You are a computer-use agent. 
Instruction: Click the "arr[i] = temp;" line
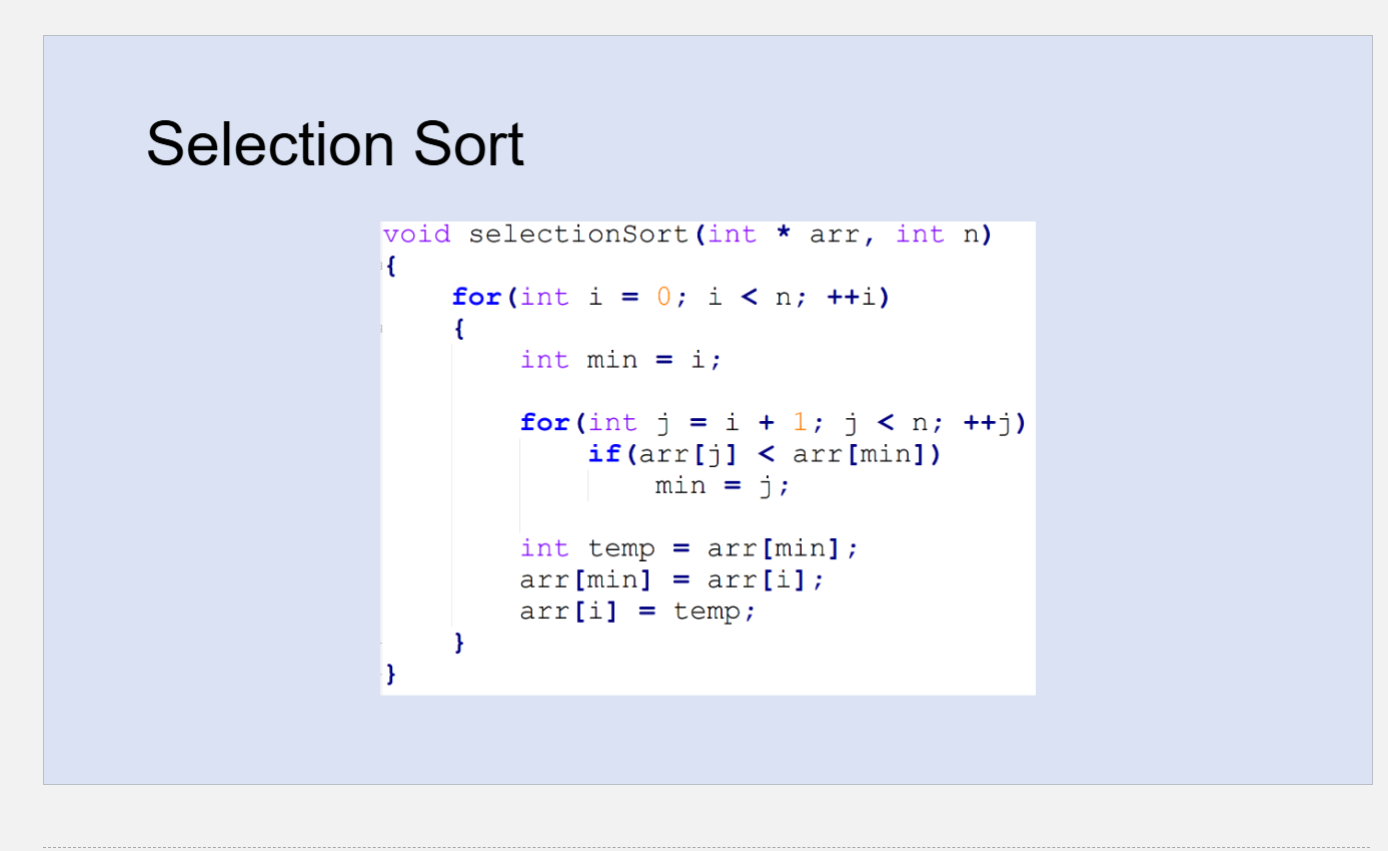(638, 611)
